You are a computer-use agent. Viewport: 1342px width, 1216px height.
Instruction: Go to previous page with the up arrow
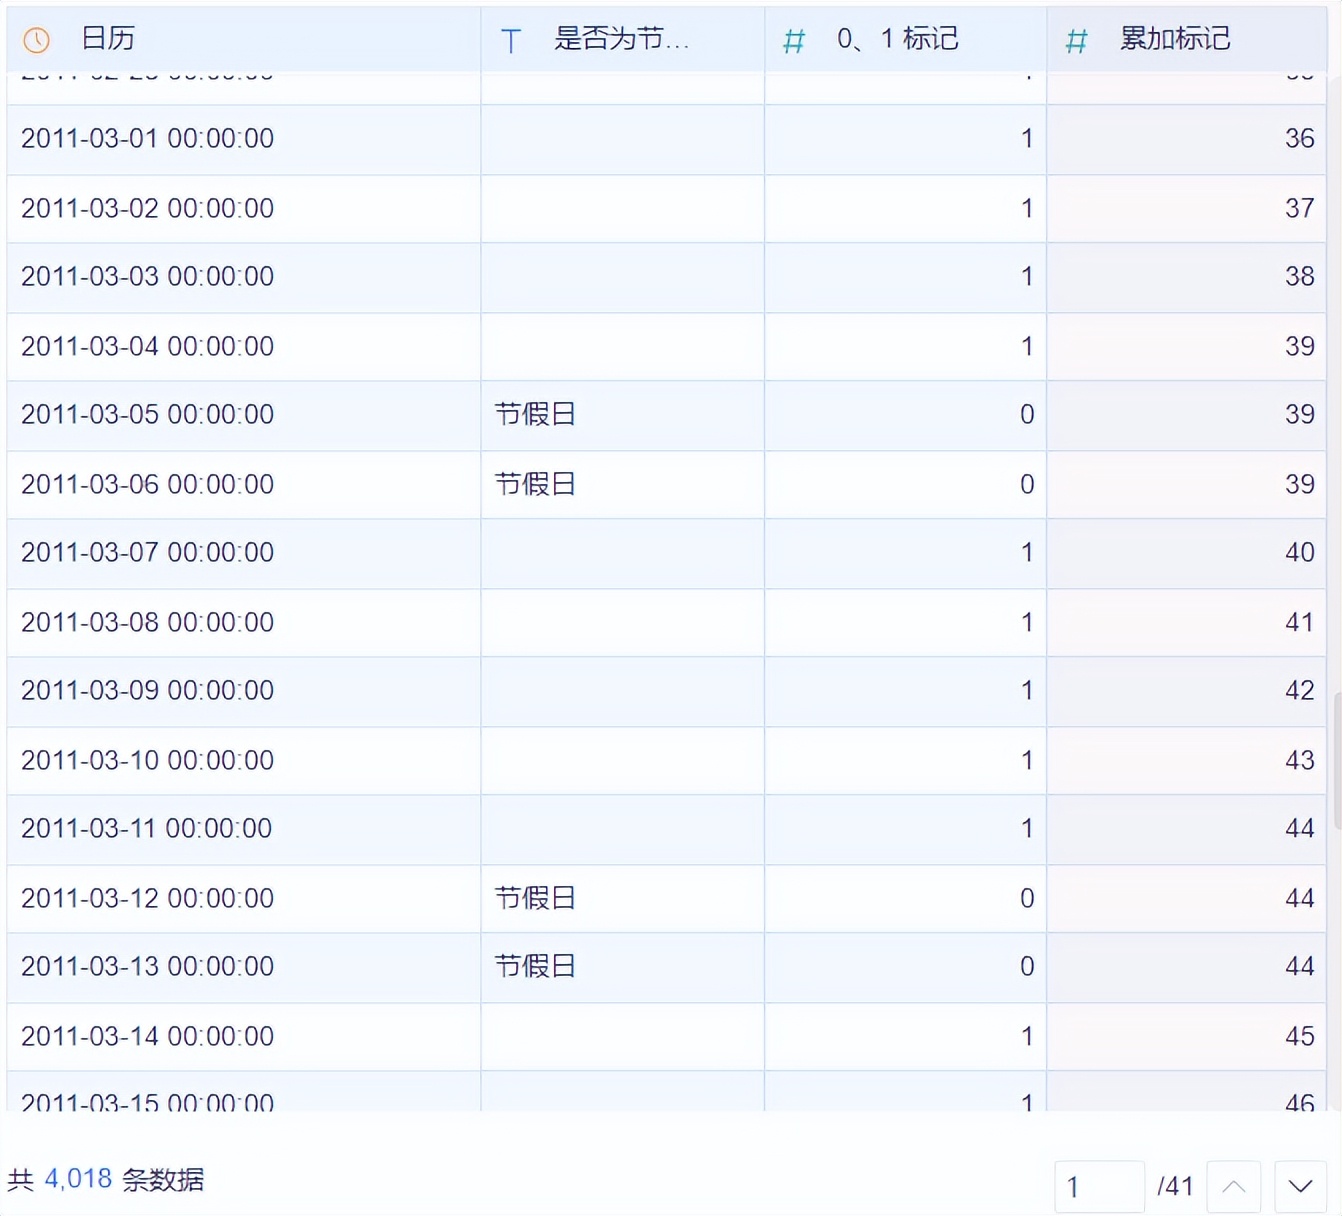(1234, 1187)
